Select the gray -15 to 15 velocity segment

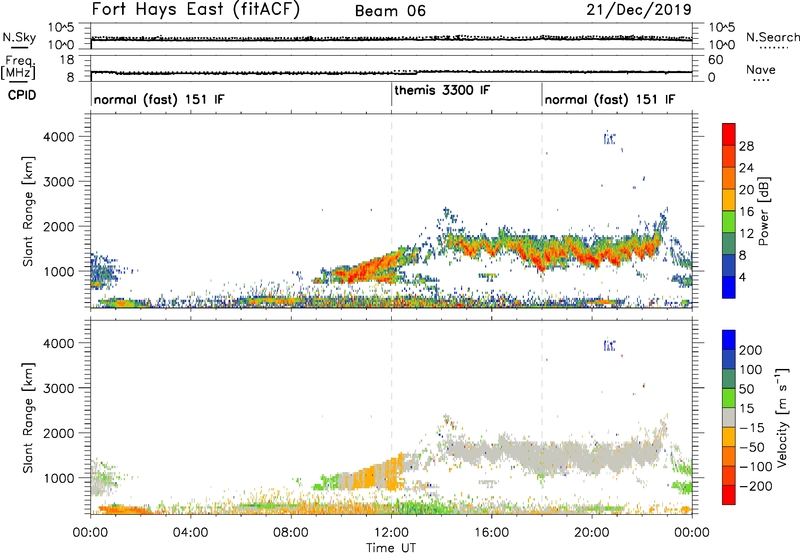729,417
